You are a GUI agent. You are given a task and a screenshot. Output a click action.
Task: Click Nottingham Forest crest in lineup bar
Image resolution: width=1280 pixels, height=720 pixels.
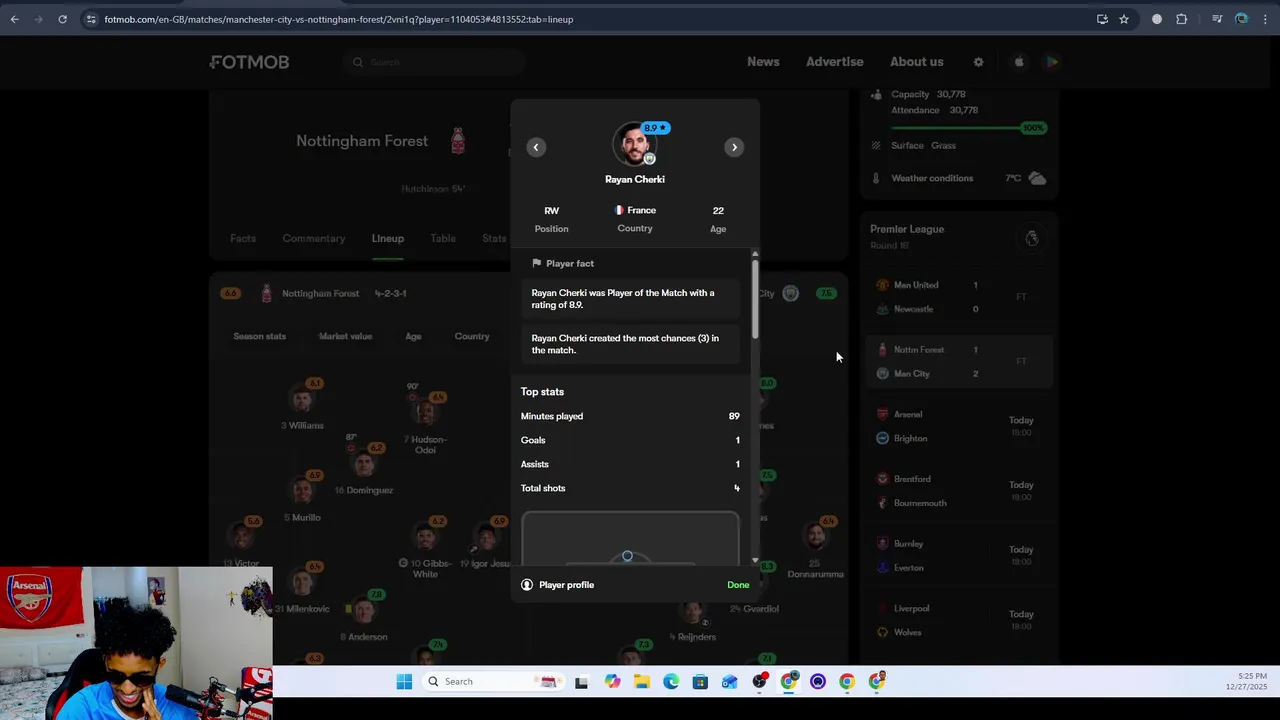pyautogui.click(x=266, y=293)
